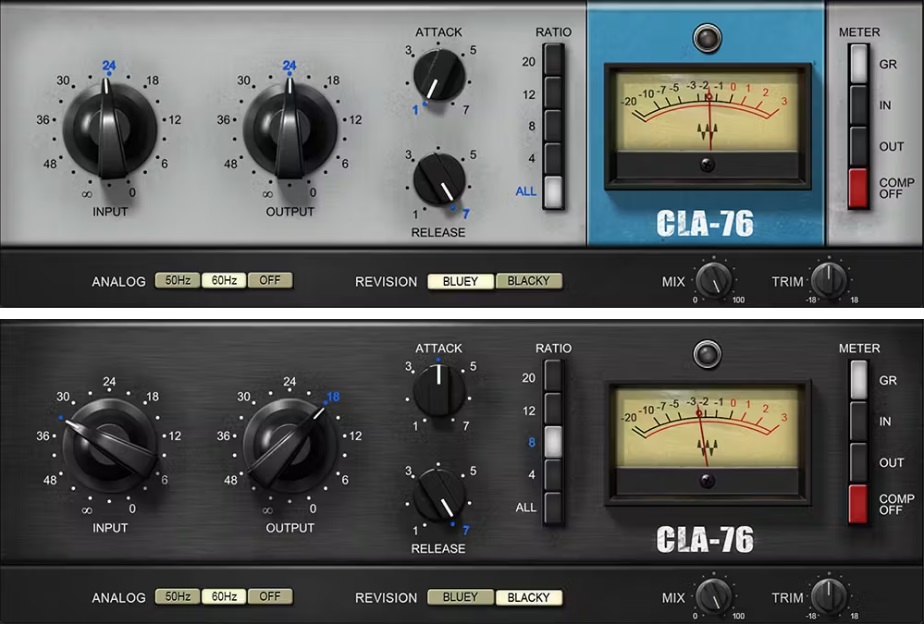Switch top revision to BLACKY
The height and width of the screenshot is (624, 924).
point(529,281)
